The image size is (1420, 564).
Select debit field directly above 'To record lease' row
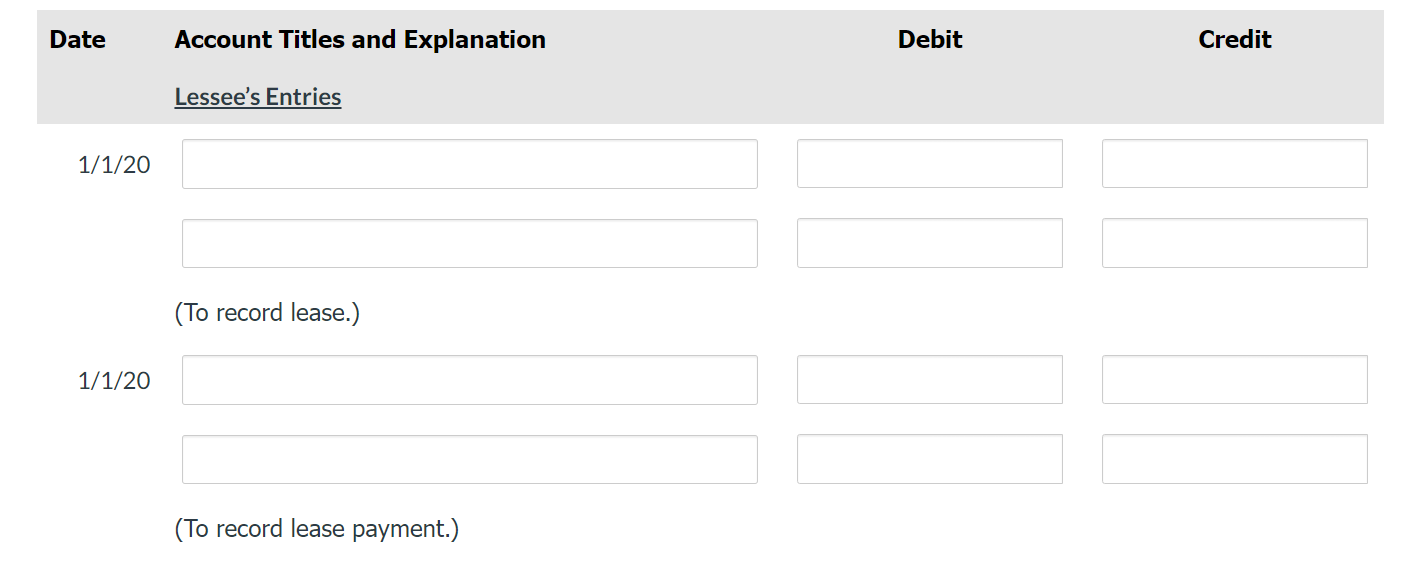929,243
